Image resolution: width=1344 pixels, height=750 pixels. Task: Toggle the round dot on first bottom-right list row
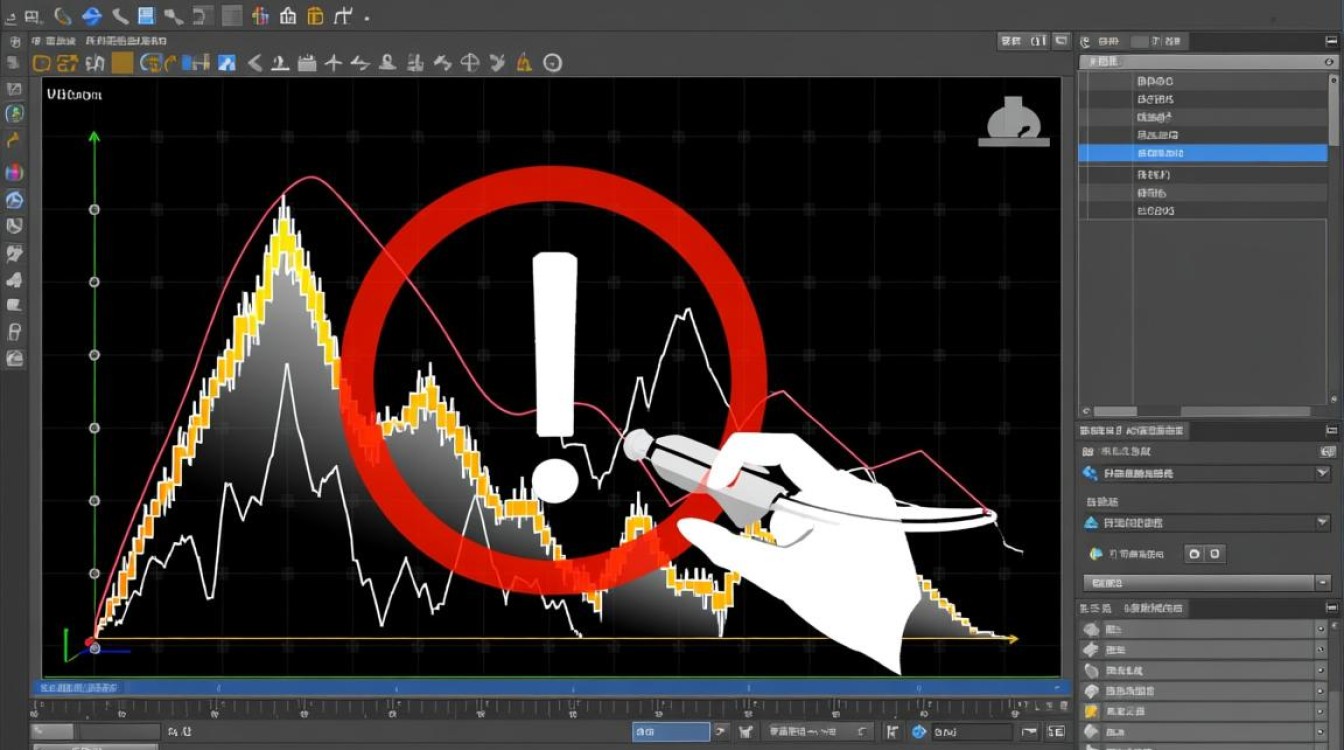click(x=1321, y=629)
